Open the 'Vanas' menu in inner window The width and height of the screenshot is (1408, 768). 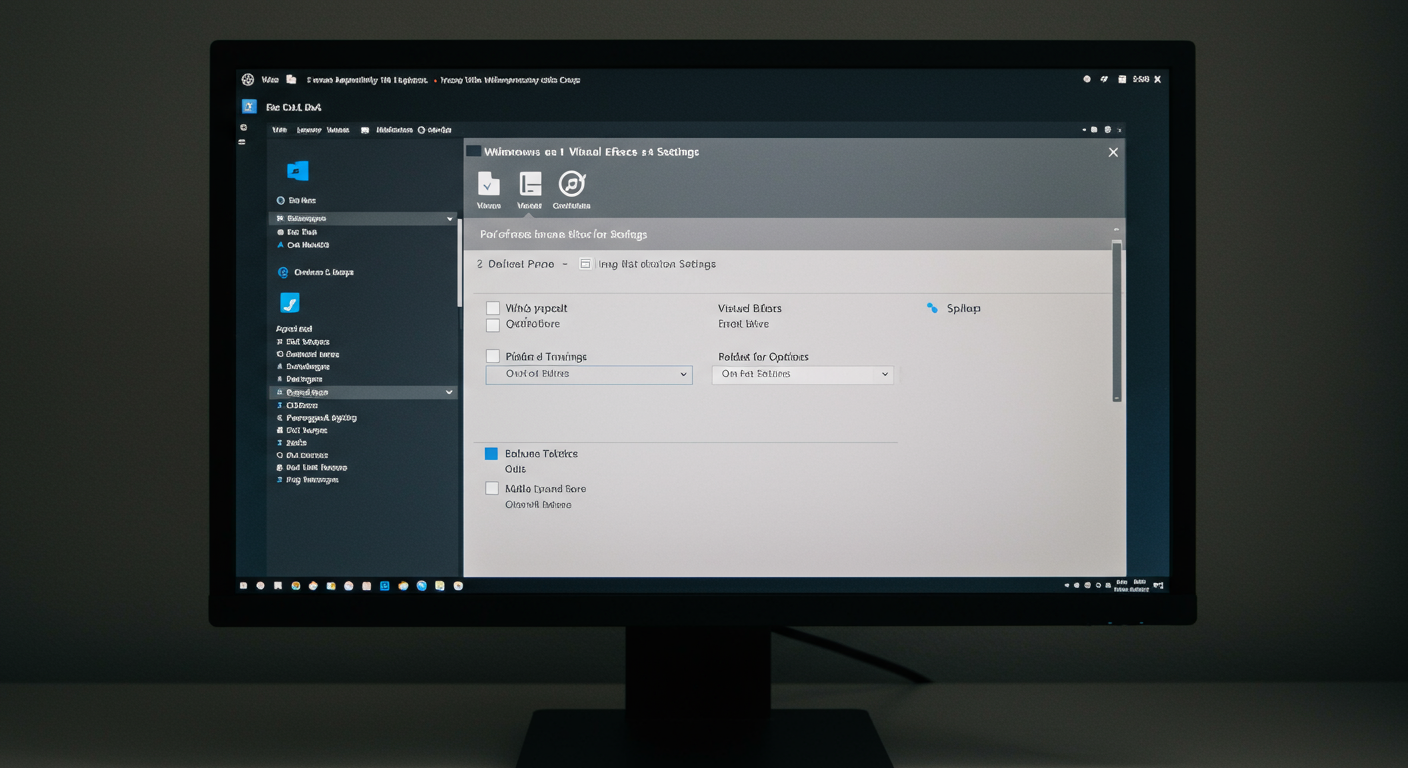pyautogui.click(x=338, y=130)
